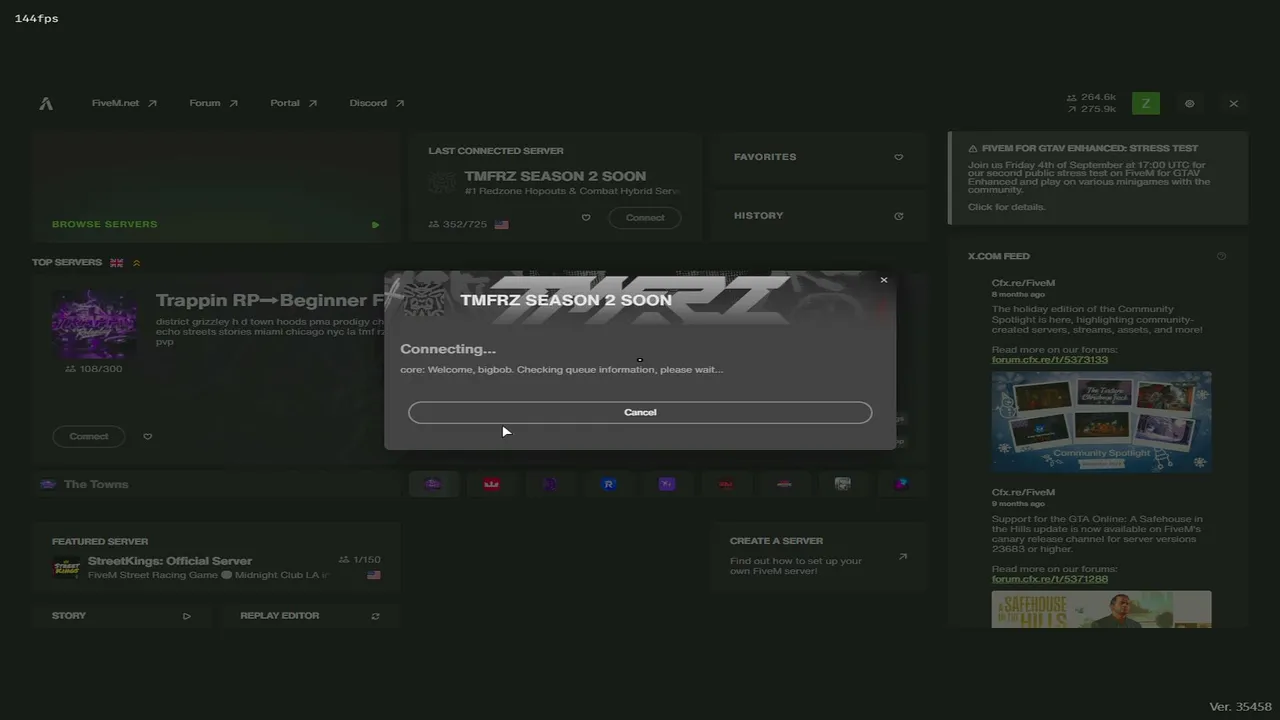
Task: Click the Story play arrow icon
Action: click(x=186, y=616)
